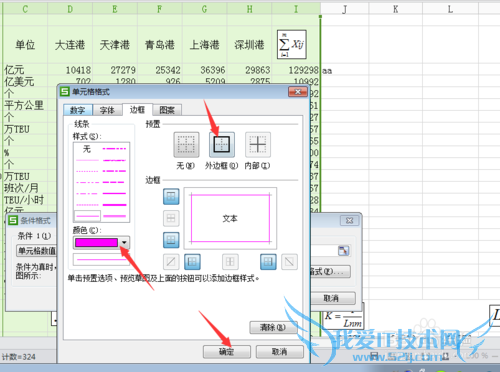Select the thin dotted line style
This screenshot has width=500, height=372.
pyautogui.click(x=87, y=171)
